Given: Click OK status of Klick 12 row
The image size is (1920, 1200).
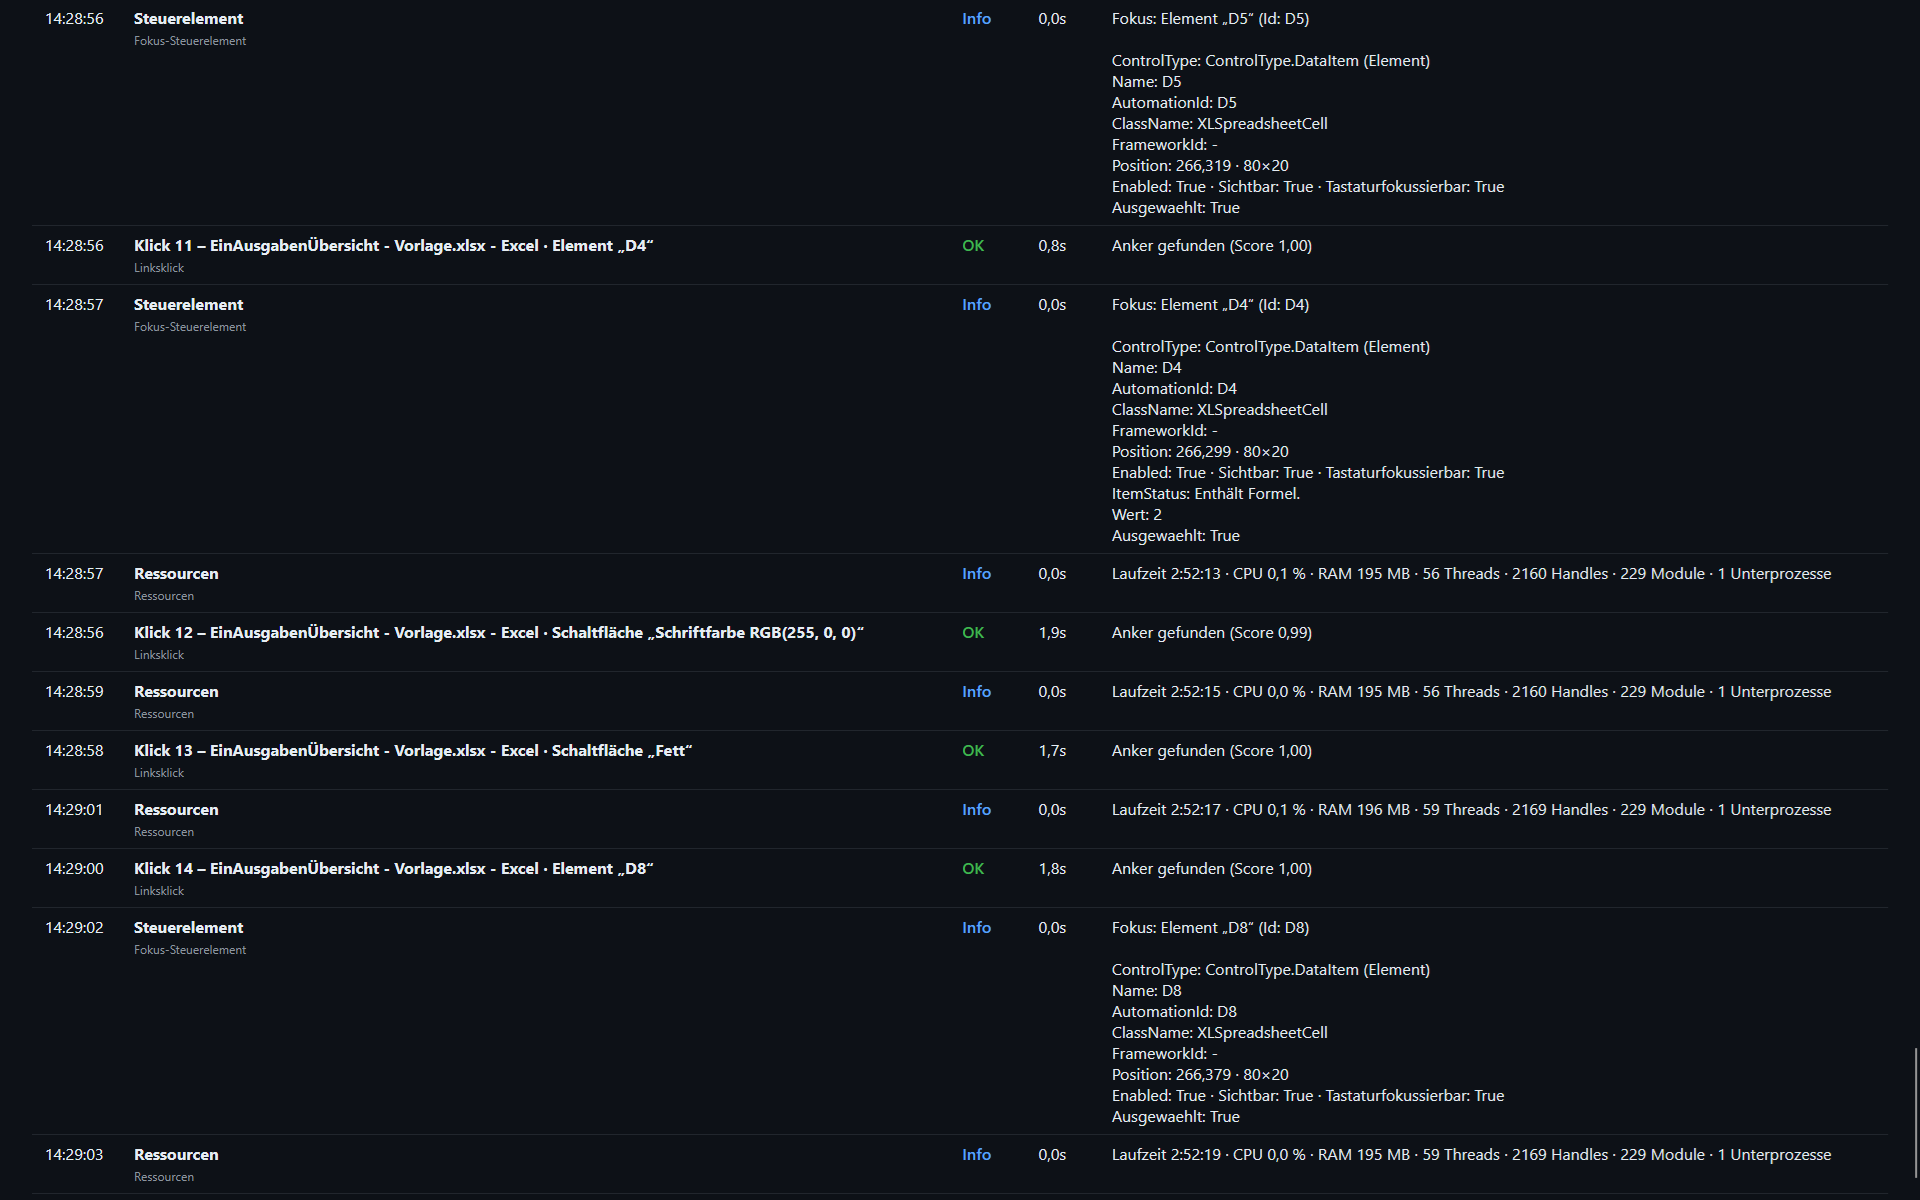Looking at the screenshot, I should point(973,633).
